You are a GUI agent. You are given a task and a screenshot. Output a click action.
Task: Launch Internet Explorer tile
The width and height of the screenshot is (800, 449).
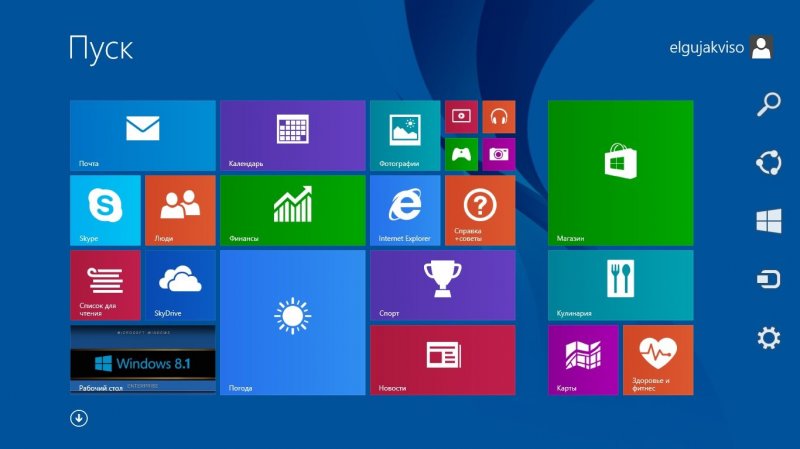click(x=405, y=210)
